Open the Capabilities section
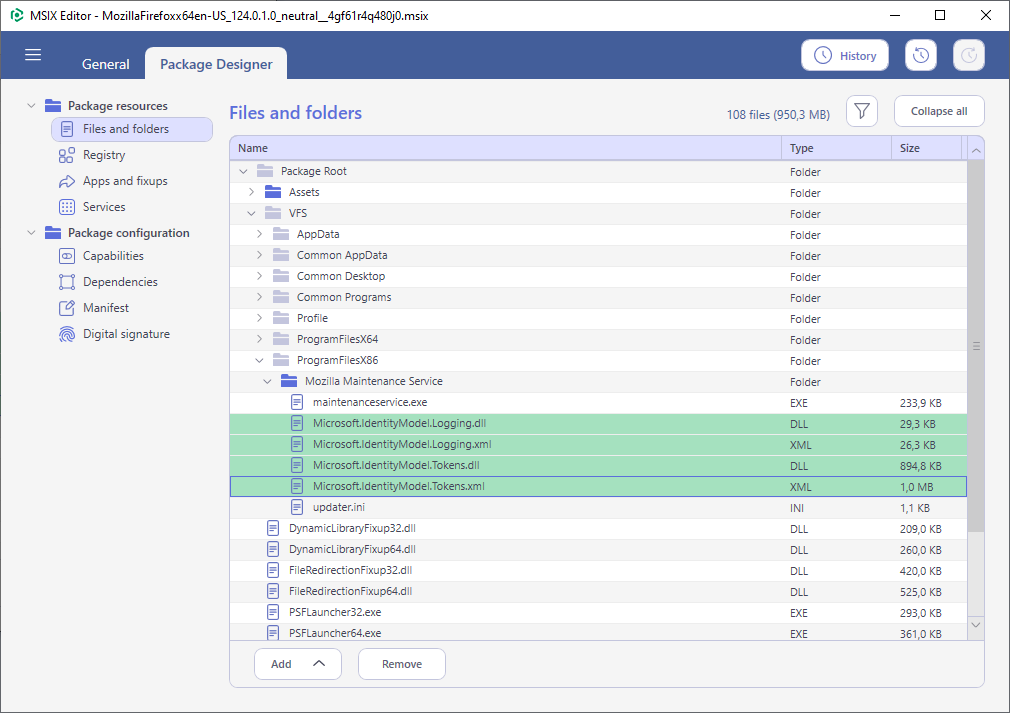 113,256
